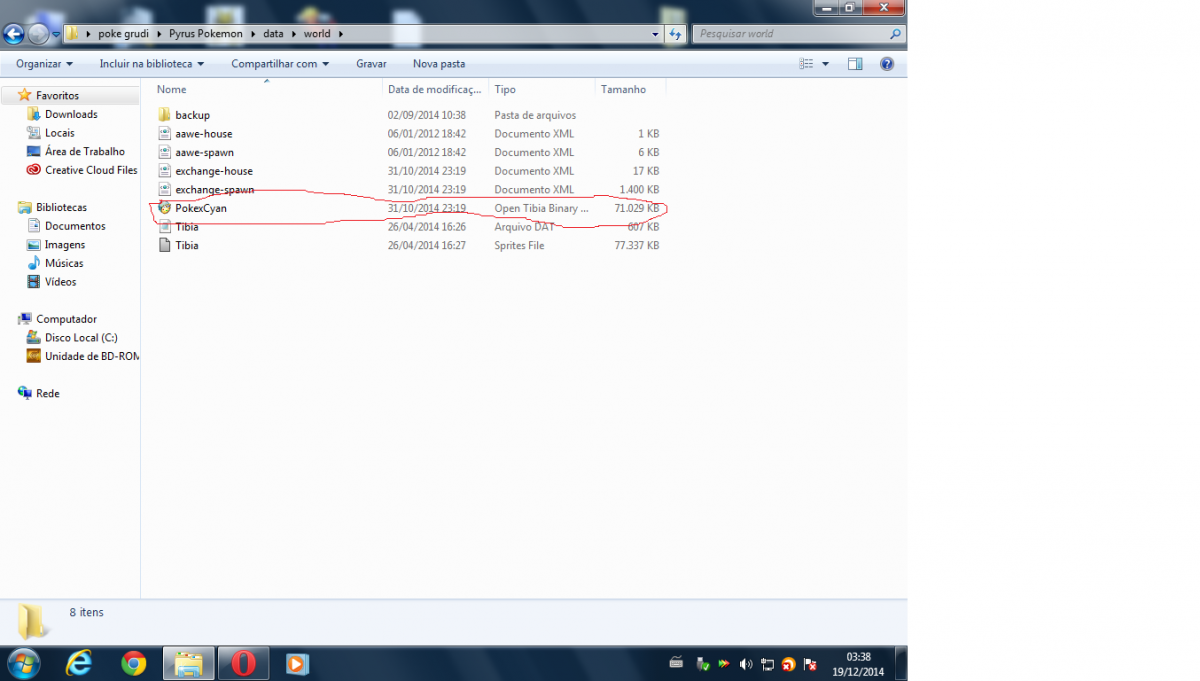Click the 'Sprites File' type cell for Tibia
The height and width of the screenshot is (681, 1200).
[x=519, y=245]
